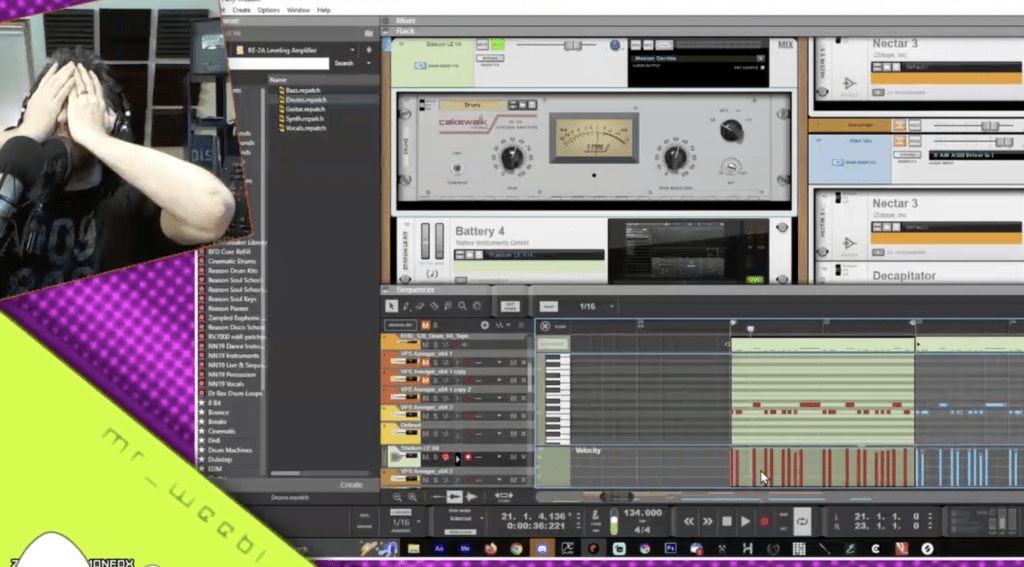Screen dimensions: 1024x567
Task: Toggle the Loop button in transport
Action: (x=802, y=521)
